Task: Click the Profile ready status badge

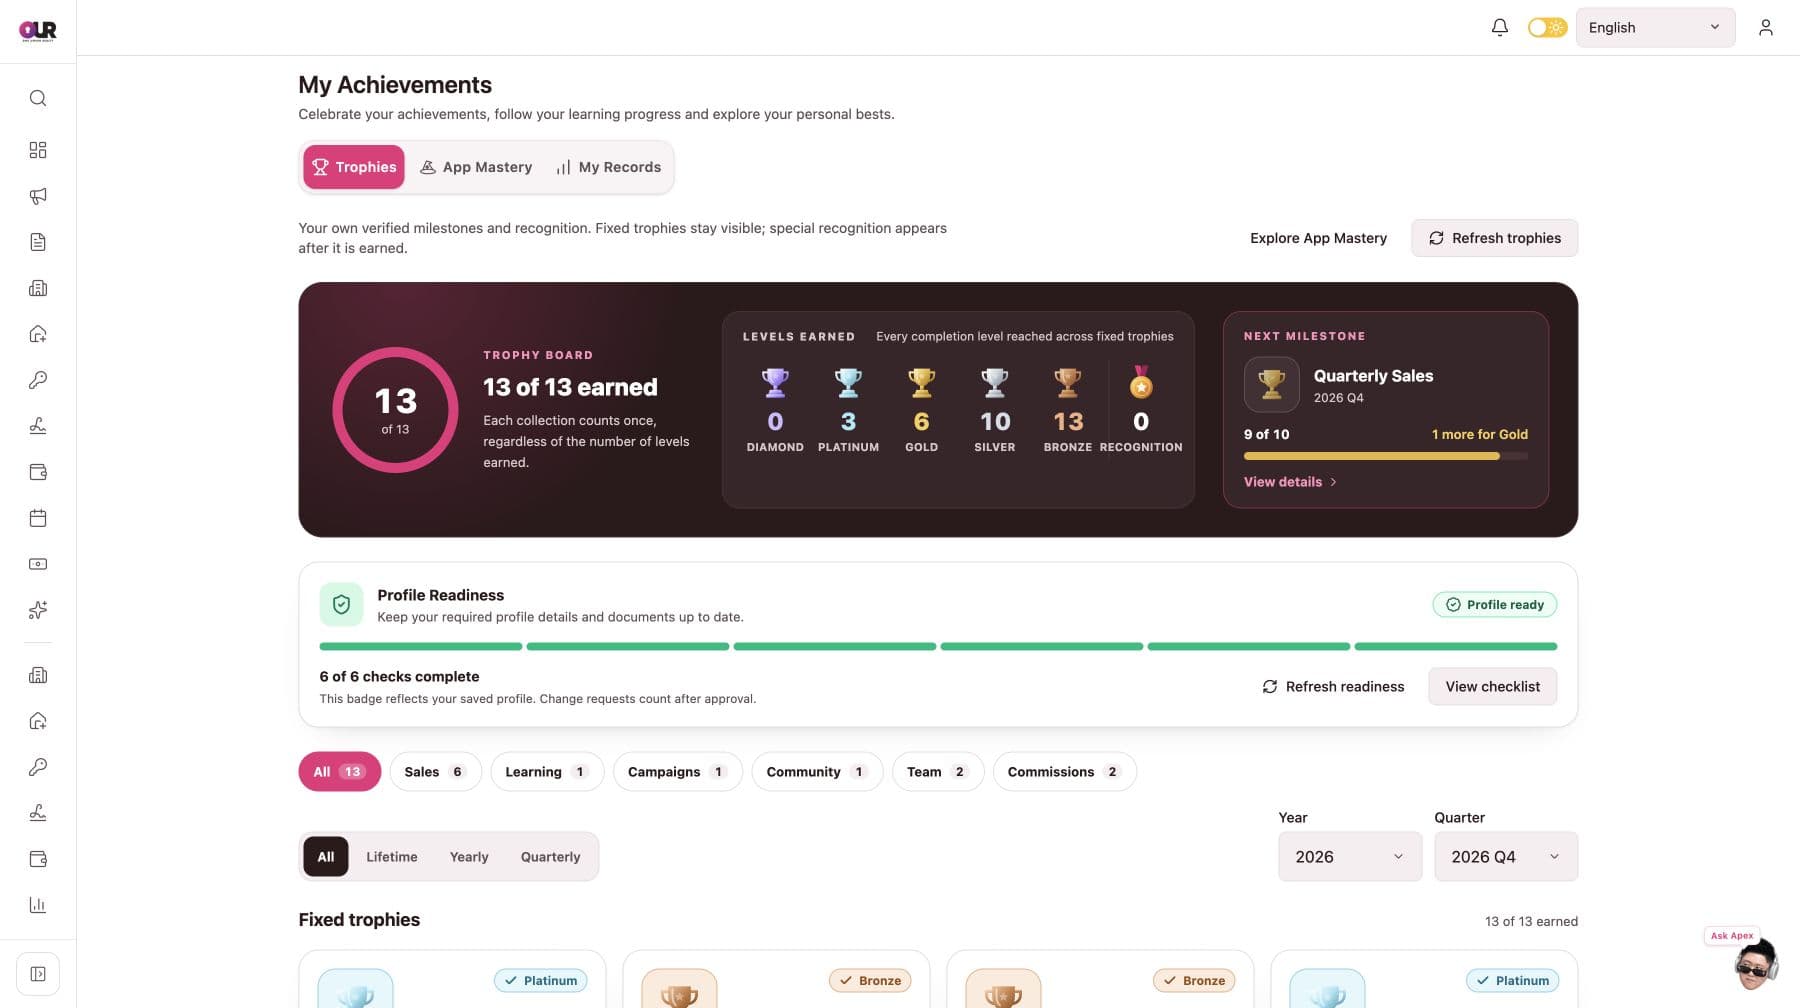Action: (x=1494, y=605)
